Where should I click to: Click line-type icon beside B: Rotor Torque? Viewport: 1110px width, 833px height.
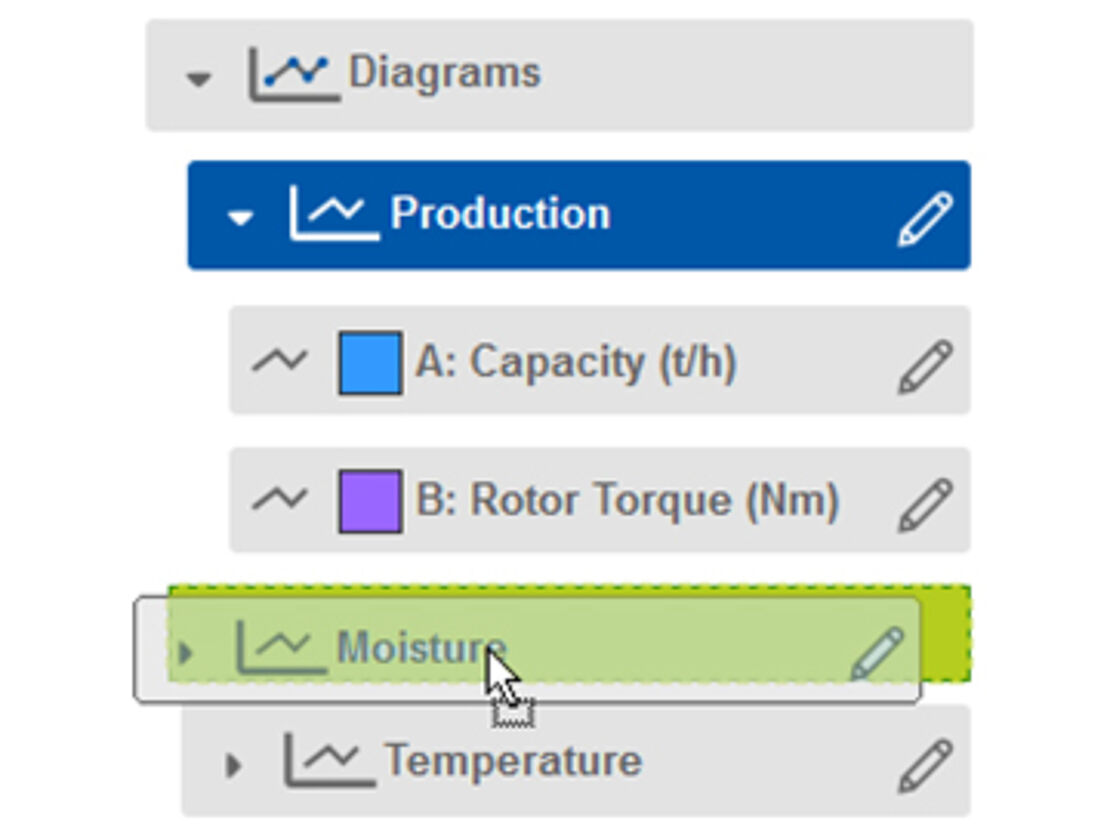coord(279,499)
